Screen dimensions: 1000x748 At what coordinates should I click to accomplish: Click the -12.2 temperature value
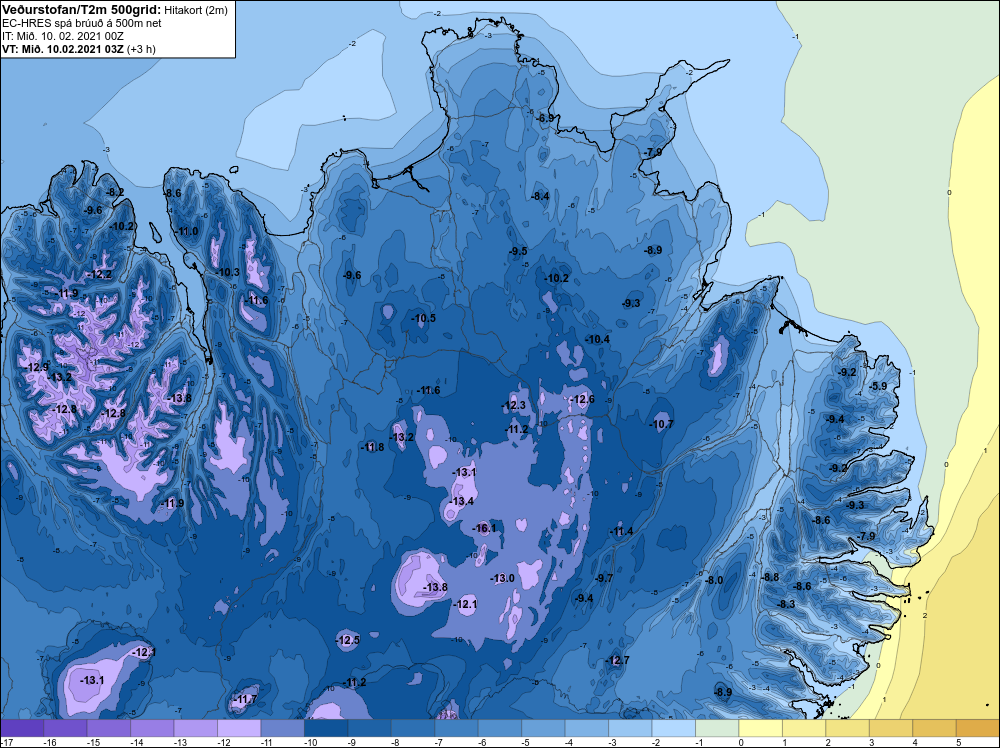click(99, 274)
